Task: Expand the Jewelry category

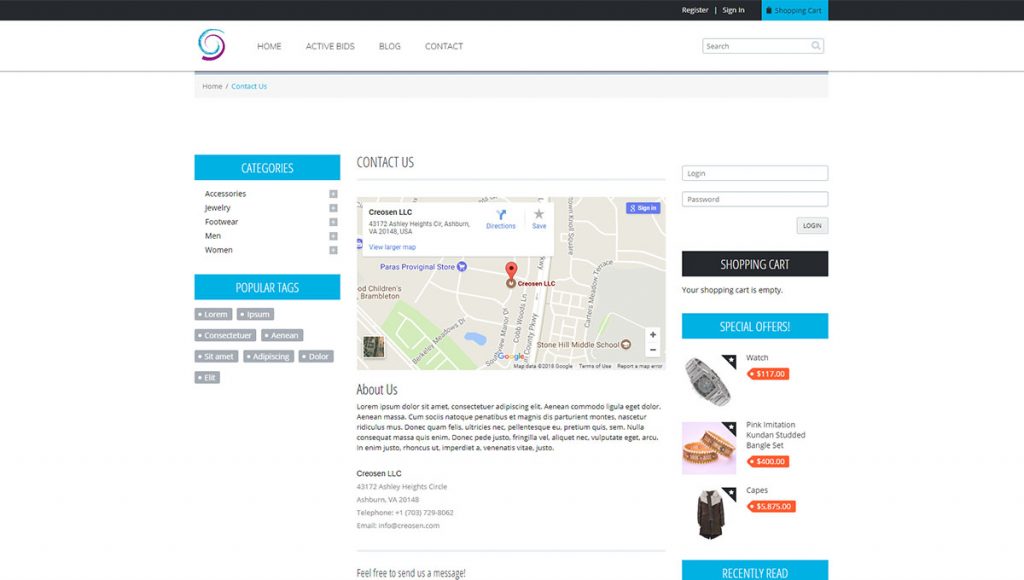Action: click(333, 208)
